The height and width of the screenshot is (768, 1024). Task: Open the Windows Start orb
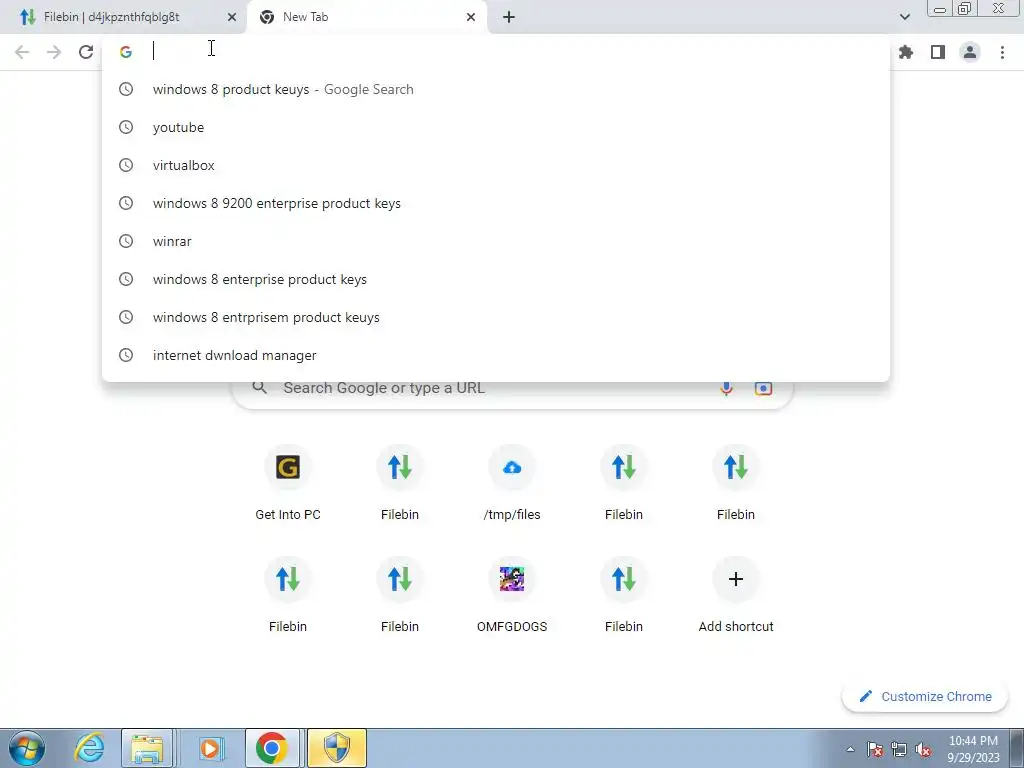pyautogui.click(x=27, y=748)
